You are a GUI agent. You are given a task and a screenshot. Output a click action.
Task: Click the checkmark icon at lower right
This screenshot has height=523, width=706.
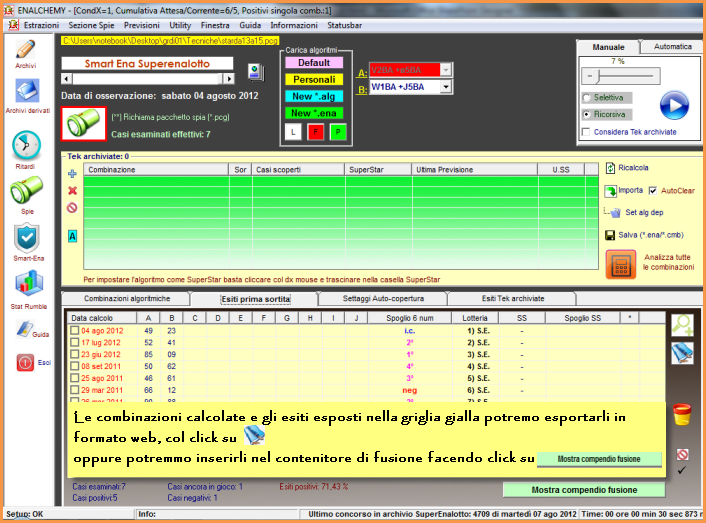coord(682,470)
